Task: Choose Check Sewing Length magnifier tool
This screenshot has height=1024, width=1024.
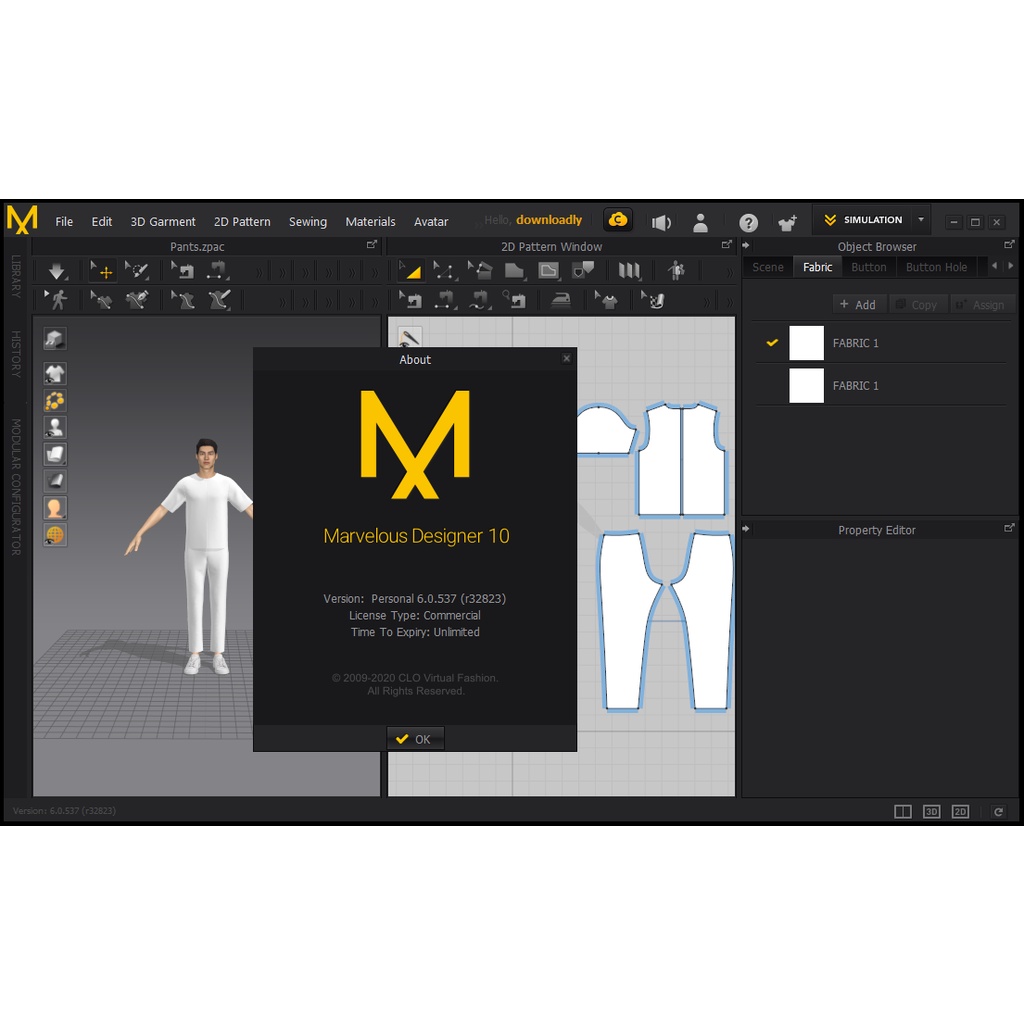Action: [x=515, y=300]
